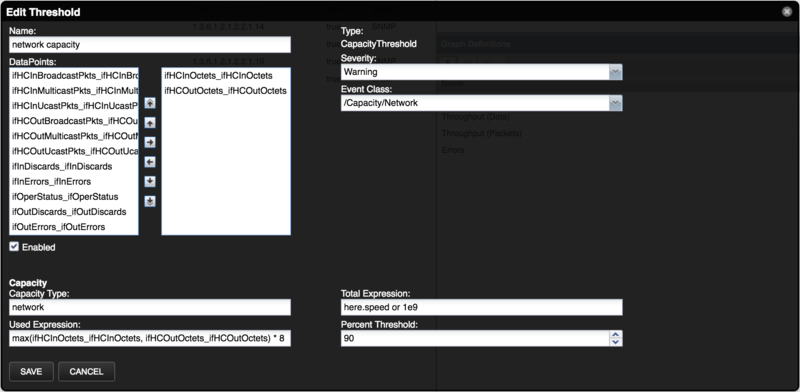Click the Event Class field showing /Capacity/Network
Screen dimensions: 800x392
(x=475, y=103)
